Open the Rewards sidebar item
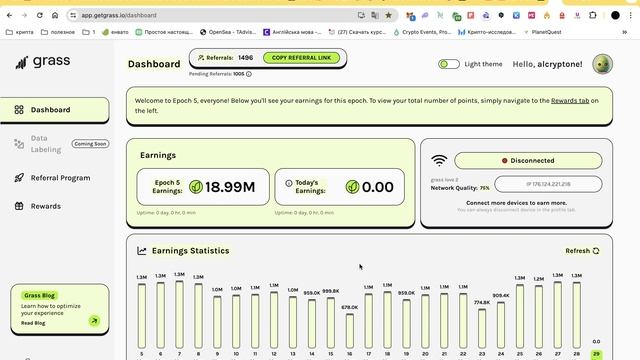640x360 pixels. (x=38, y=206)
